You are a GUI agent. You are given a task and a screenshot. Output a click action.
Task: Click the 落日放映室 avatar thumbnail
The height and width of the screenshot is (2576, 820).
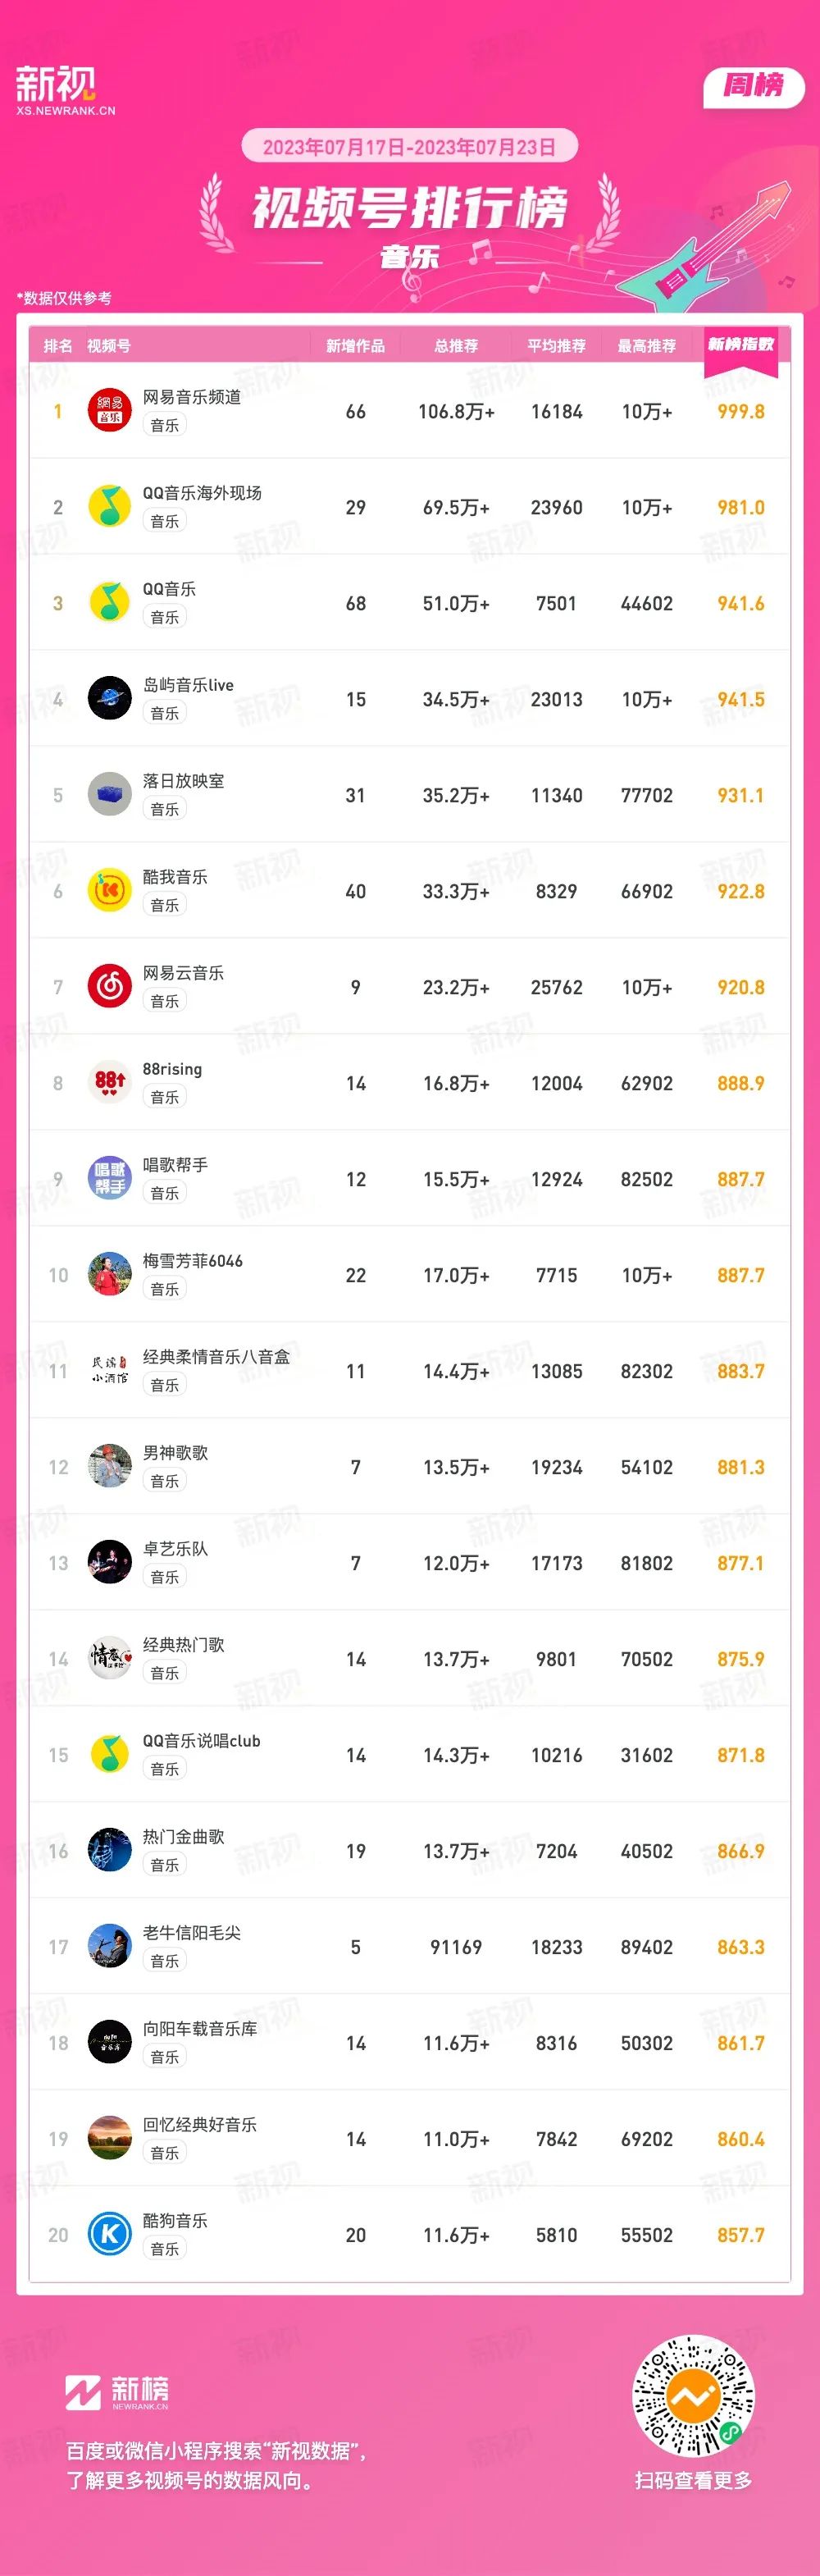pos(110,795)
